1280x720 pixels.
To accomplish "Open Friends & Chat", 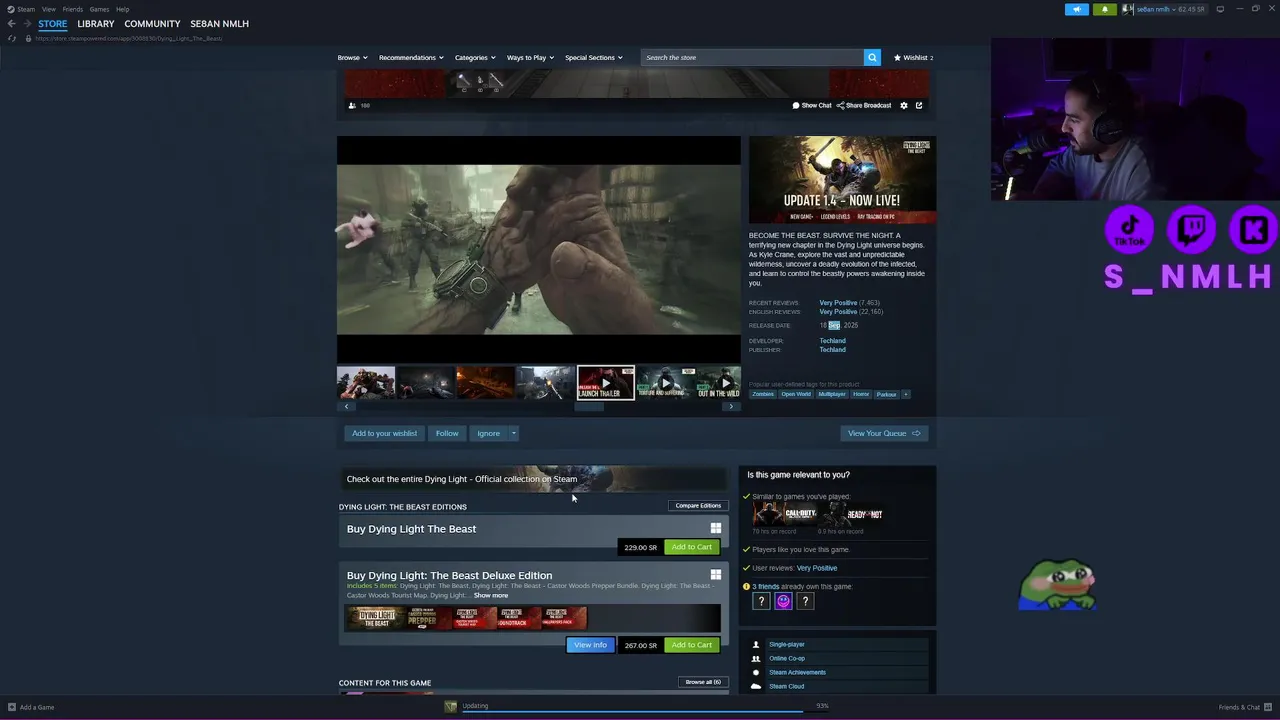I will coord(1245,707).
